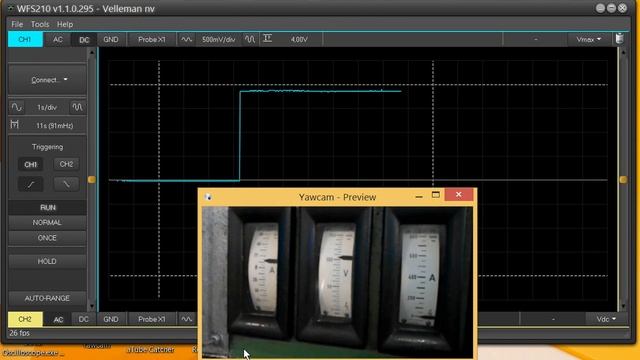
Task: Click the HOLD button
Action: click(x=47, y=261)
